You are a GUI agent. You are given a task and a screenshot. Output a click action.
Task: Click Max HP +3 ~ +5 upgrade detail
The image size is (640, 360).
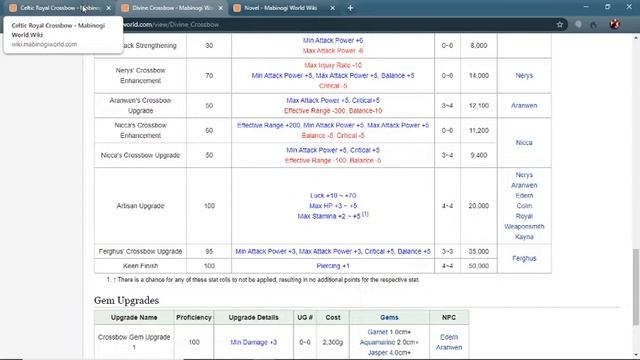click(x=333, y=206)
